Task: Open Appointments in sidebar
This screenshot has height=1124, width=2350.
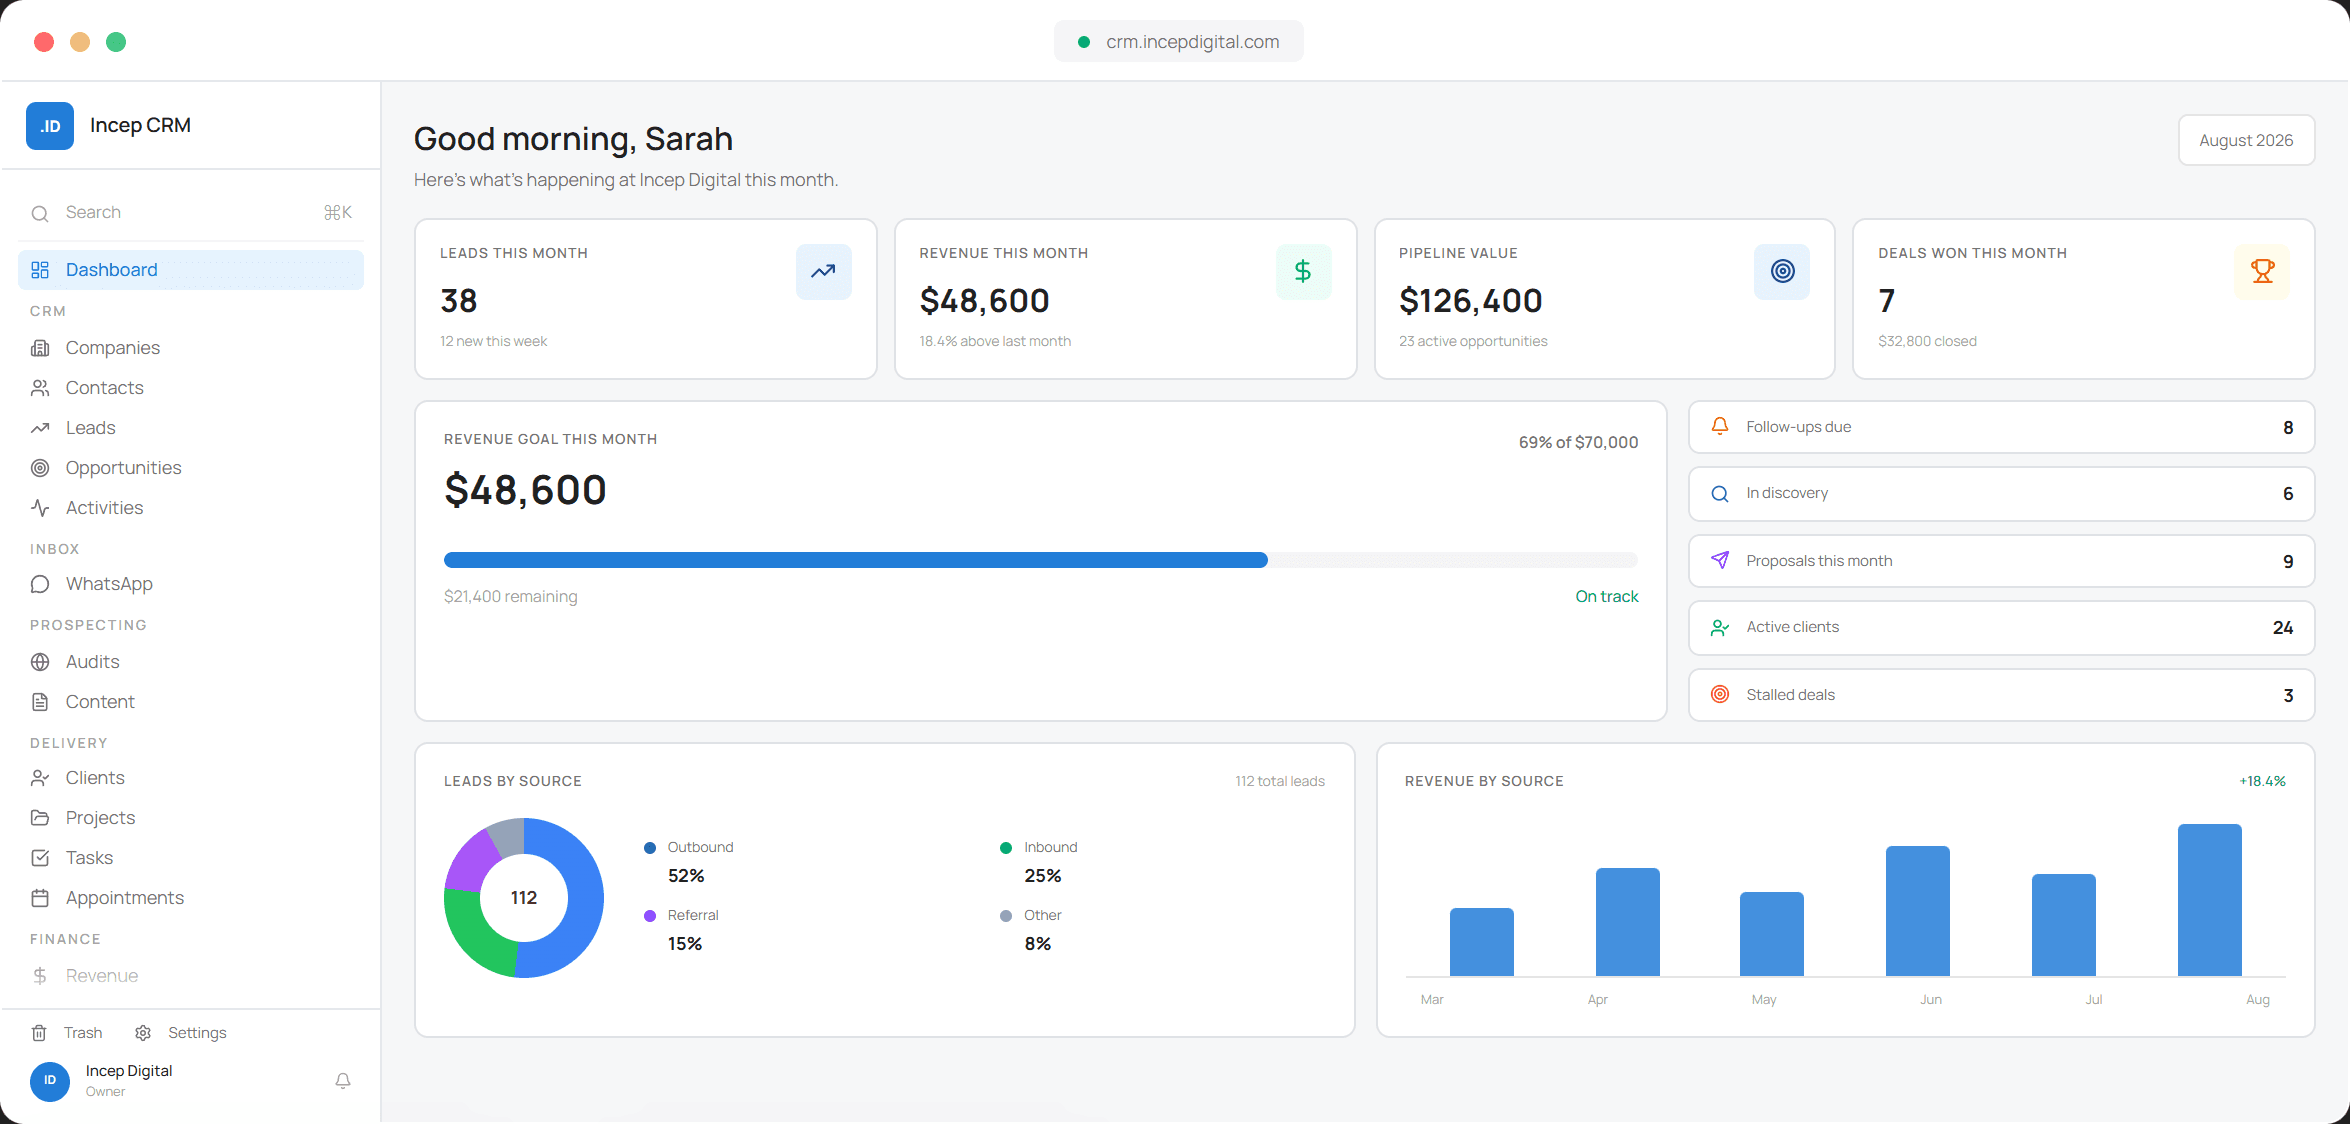Action: [191, 898]
